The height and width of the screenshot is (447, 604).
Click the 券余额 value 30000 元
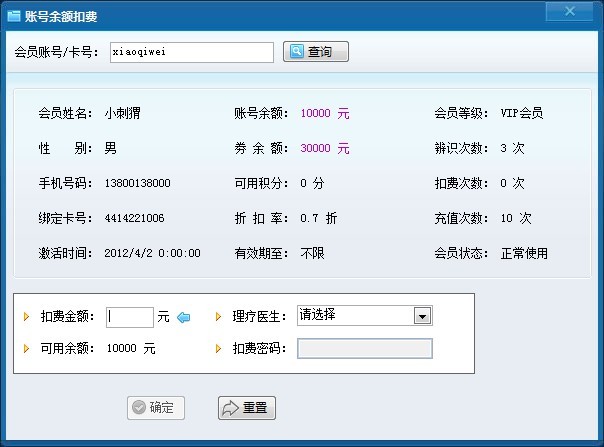tap(325, 148)
